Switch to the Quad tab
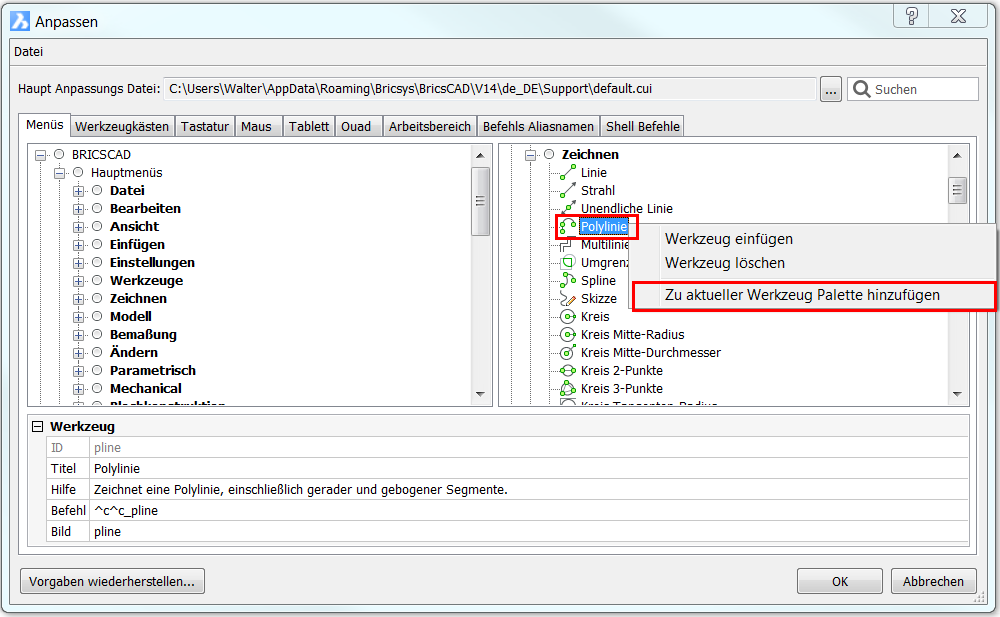The height and width of the screenshot is (617, 1000). pyautogui.click(x=356, y=126)
